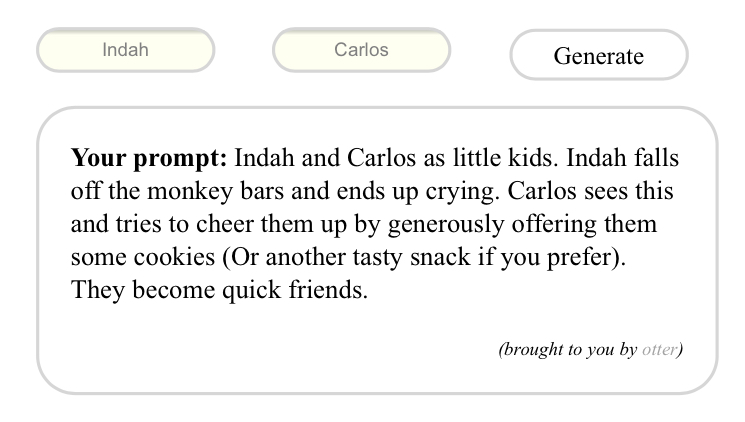Click the word "snack" in the prompt
Screen dimensions: 745x422
tap(448, 256)
